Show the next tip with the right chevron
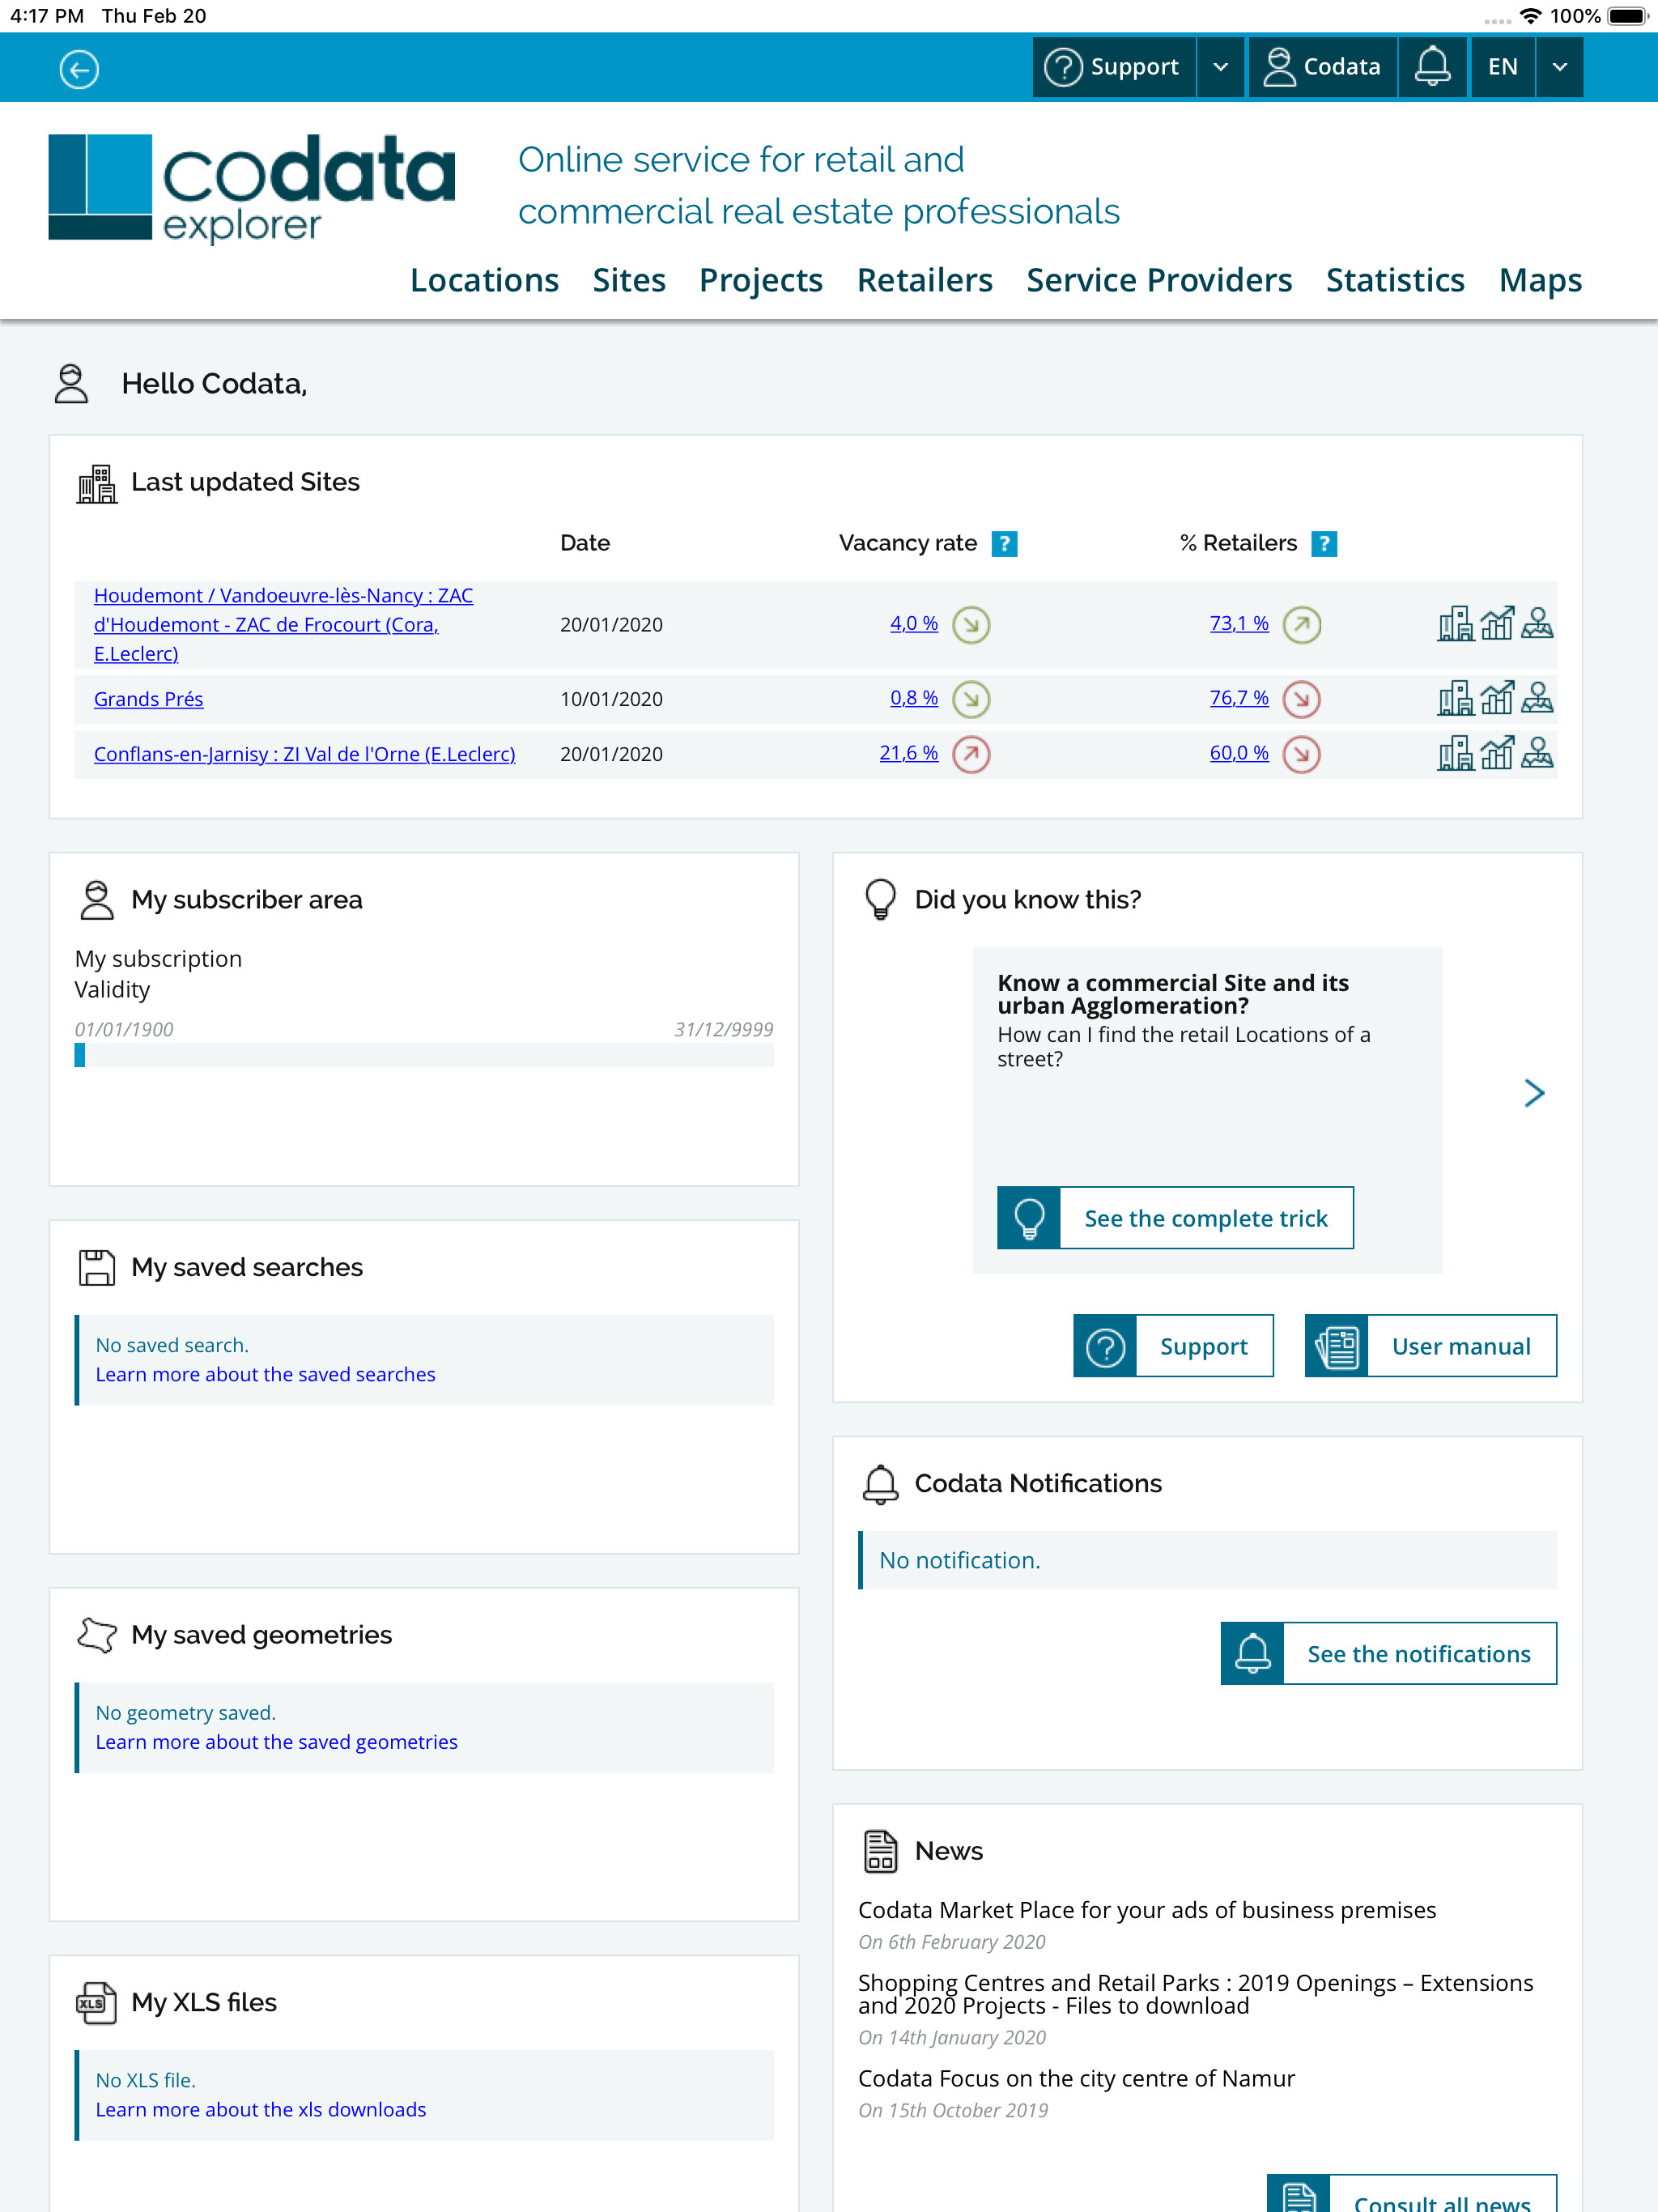1658x2212 pixels. pyautogui.click(x=1534, y=1093)
